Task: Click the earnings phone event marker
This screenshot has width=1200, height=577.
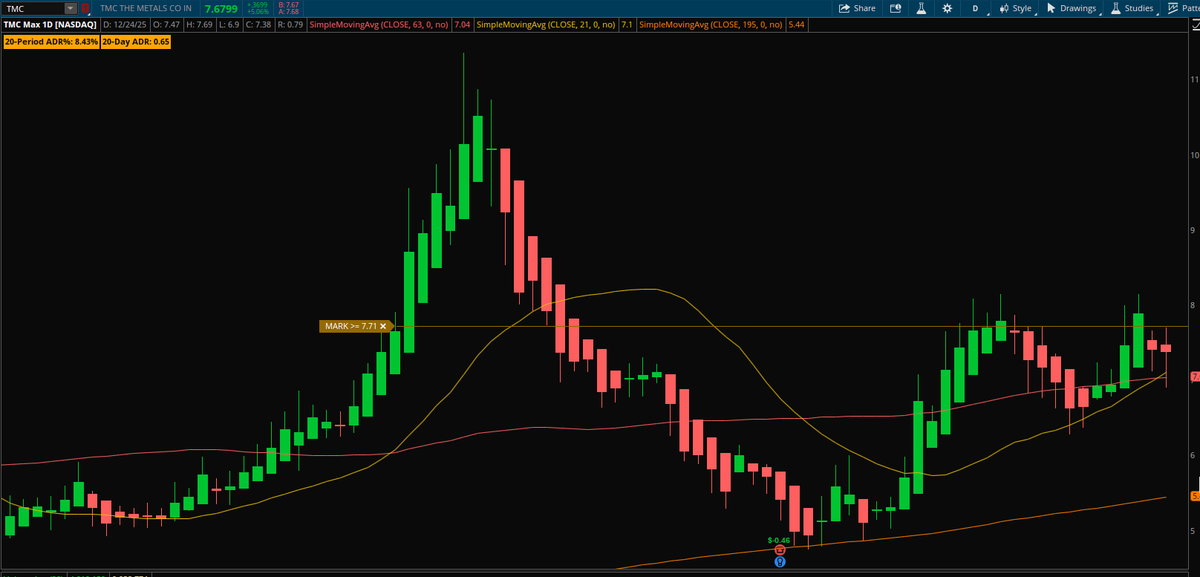Action: click(780, 550)
